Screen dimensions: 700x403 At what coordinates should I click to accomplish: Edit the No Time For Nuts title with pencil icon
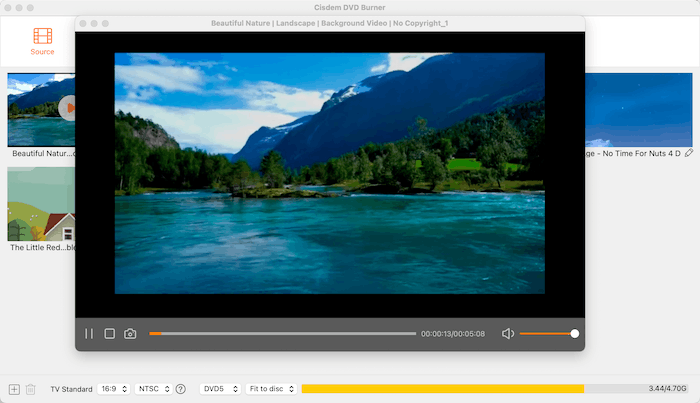click(x=688, y=153)
